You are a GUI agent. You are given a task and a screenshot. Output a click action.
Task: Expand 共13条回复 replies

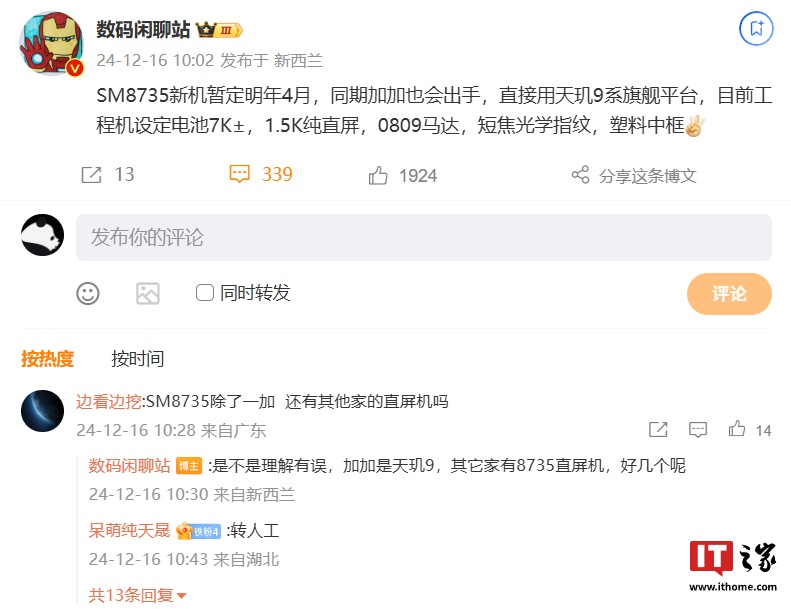(137, 595)
